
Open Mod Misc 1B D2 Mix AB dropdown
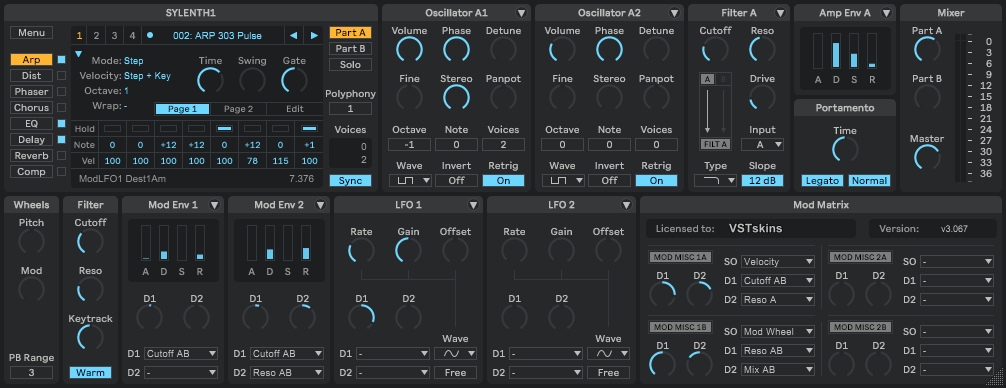(x=778, y=369)
